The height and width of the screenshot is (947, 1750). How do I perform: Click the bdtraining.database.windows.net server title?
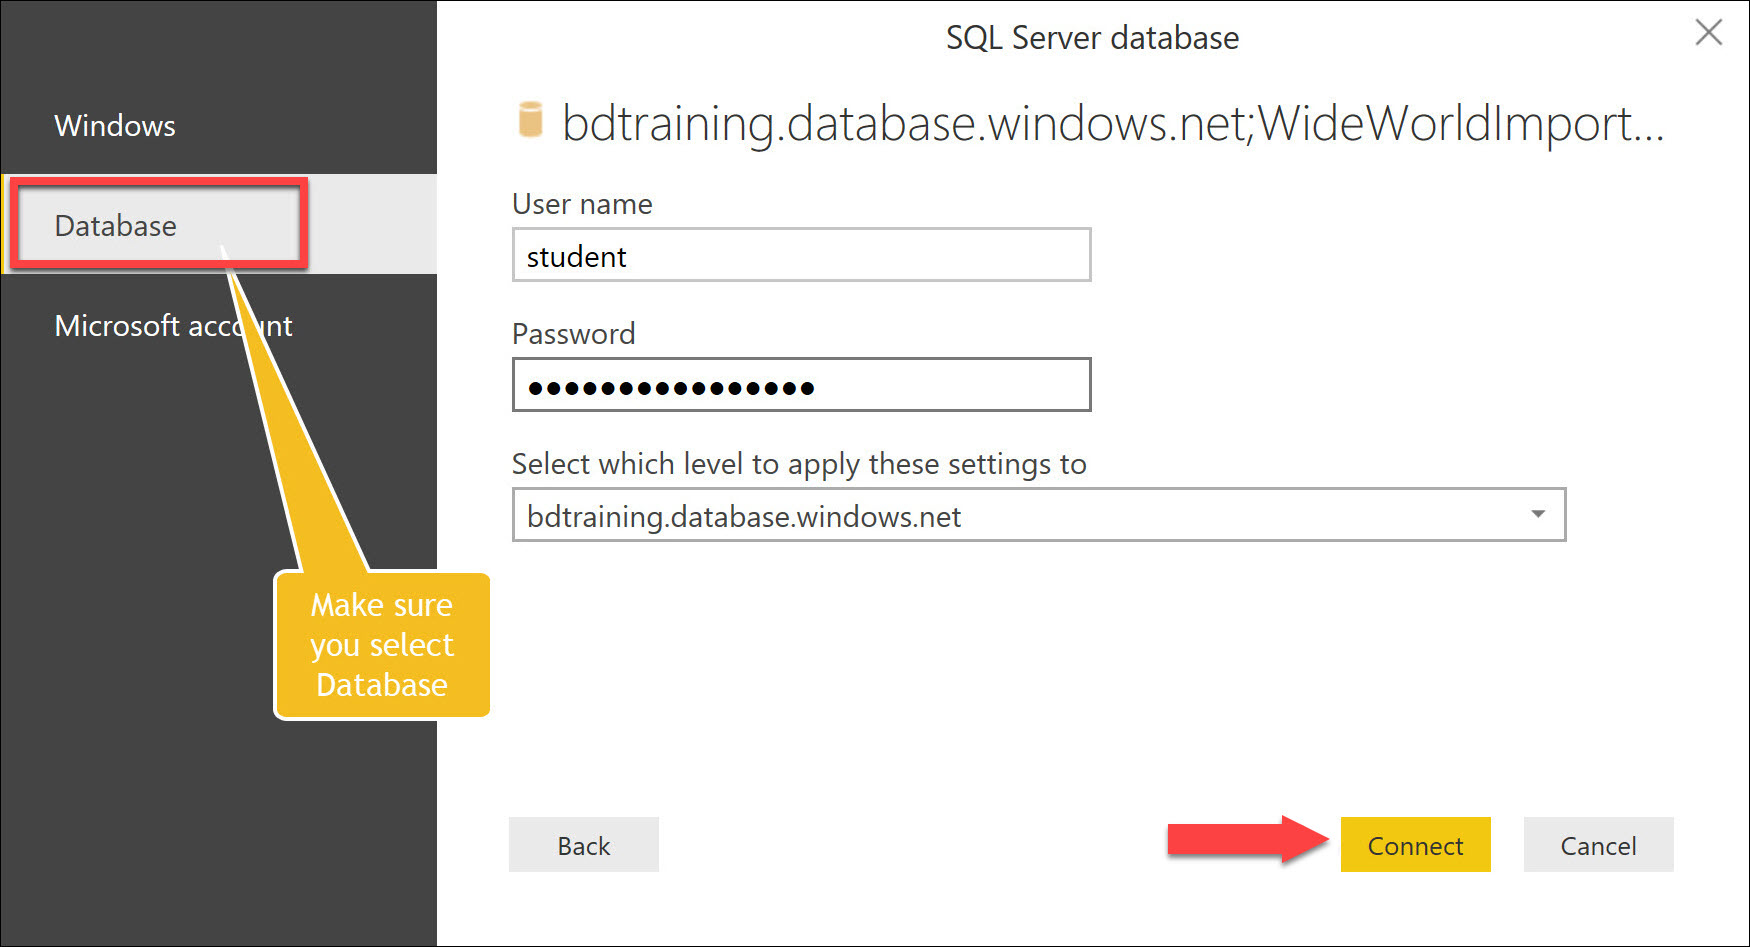pyautogui.click(x=1112, y=123)
